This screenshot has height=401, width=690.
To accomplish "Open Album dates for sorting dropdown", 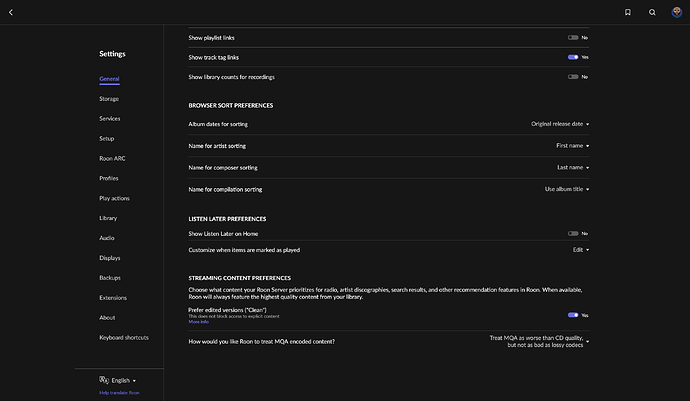I will (x=559, y=124).
